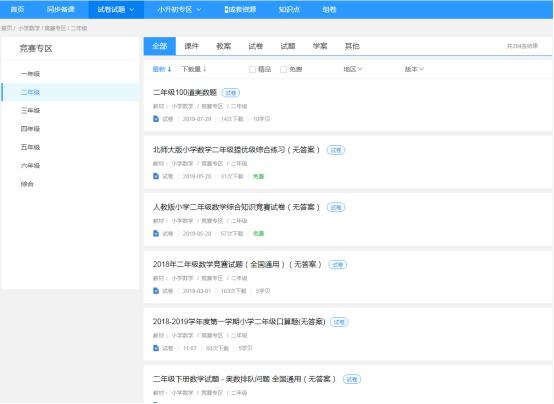
Task: Click 试卷 badge beside 2018-2019学年度第一学期 title
Action: pyautogui.click(x=339, y=322)
